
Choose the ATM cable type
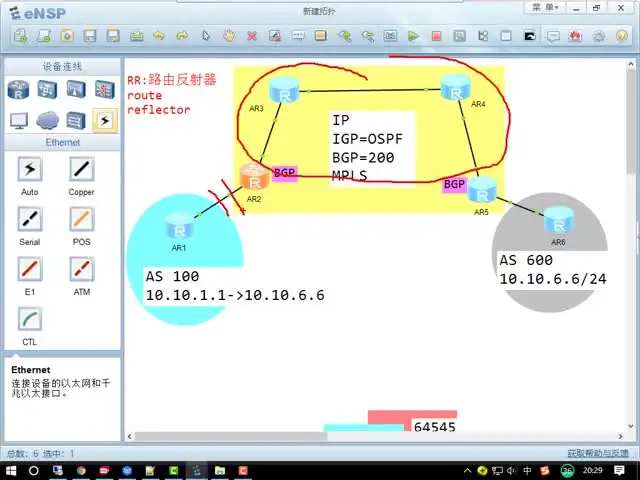(x=81, y=270)
